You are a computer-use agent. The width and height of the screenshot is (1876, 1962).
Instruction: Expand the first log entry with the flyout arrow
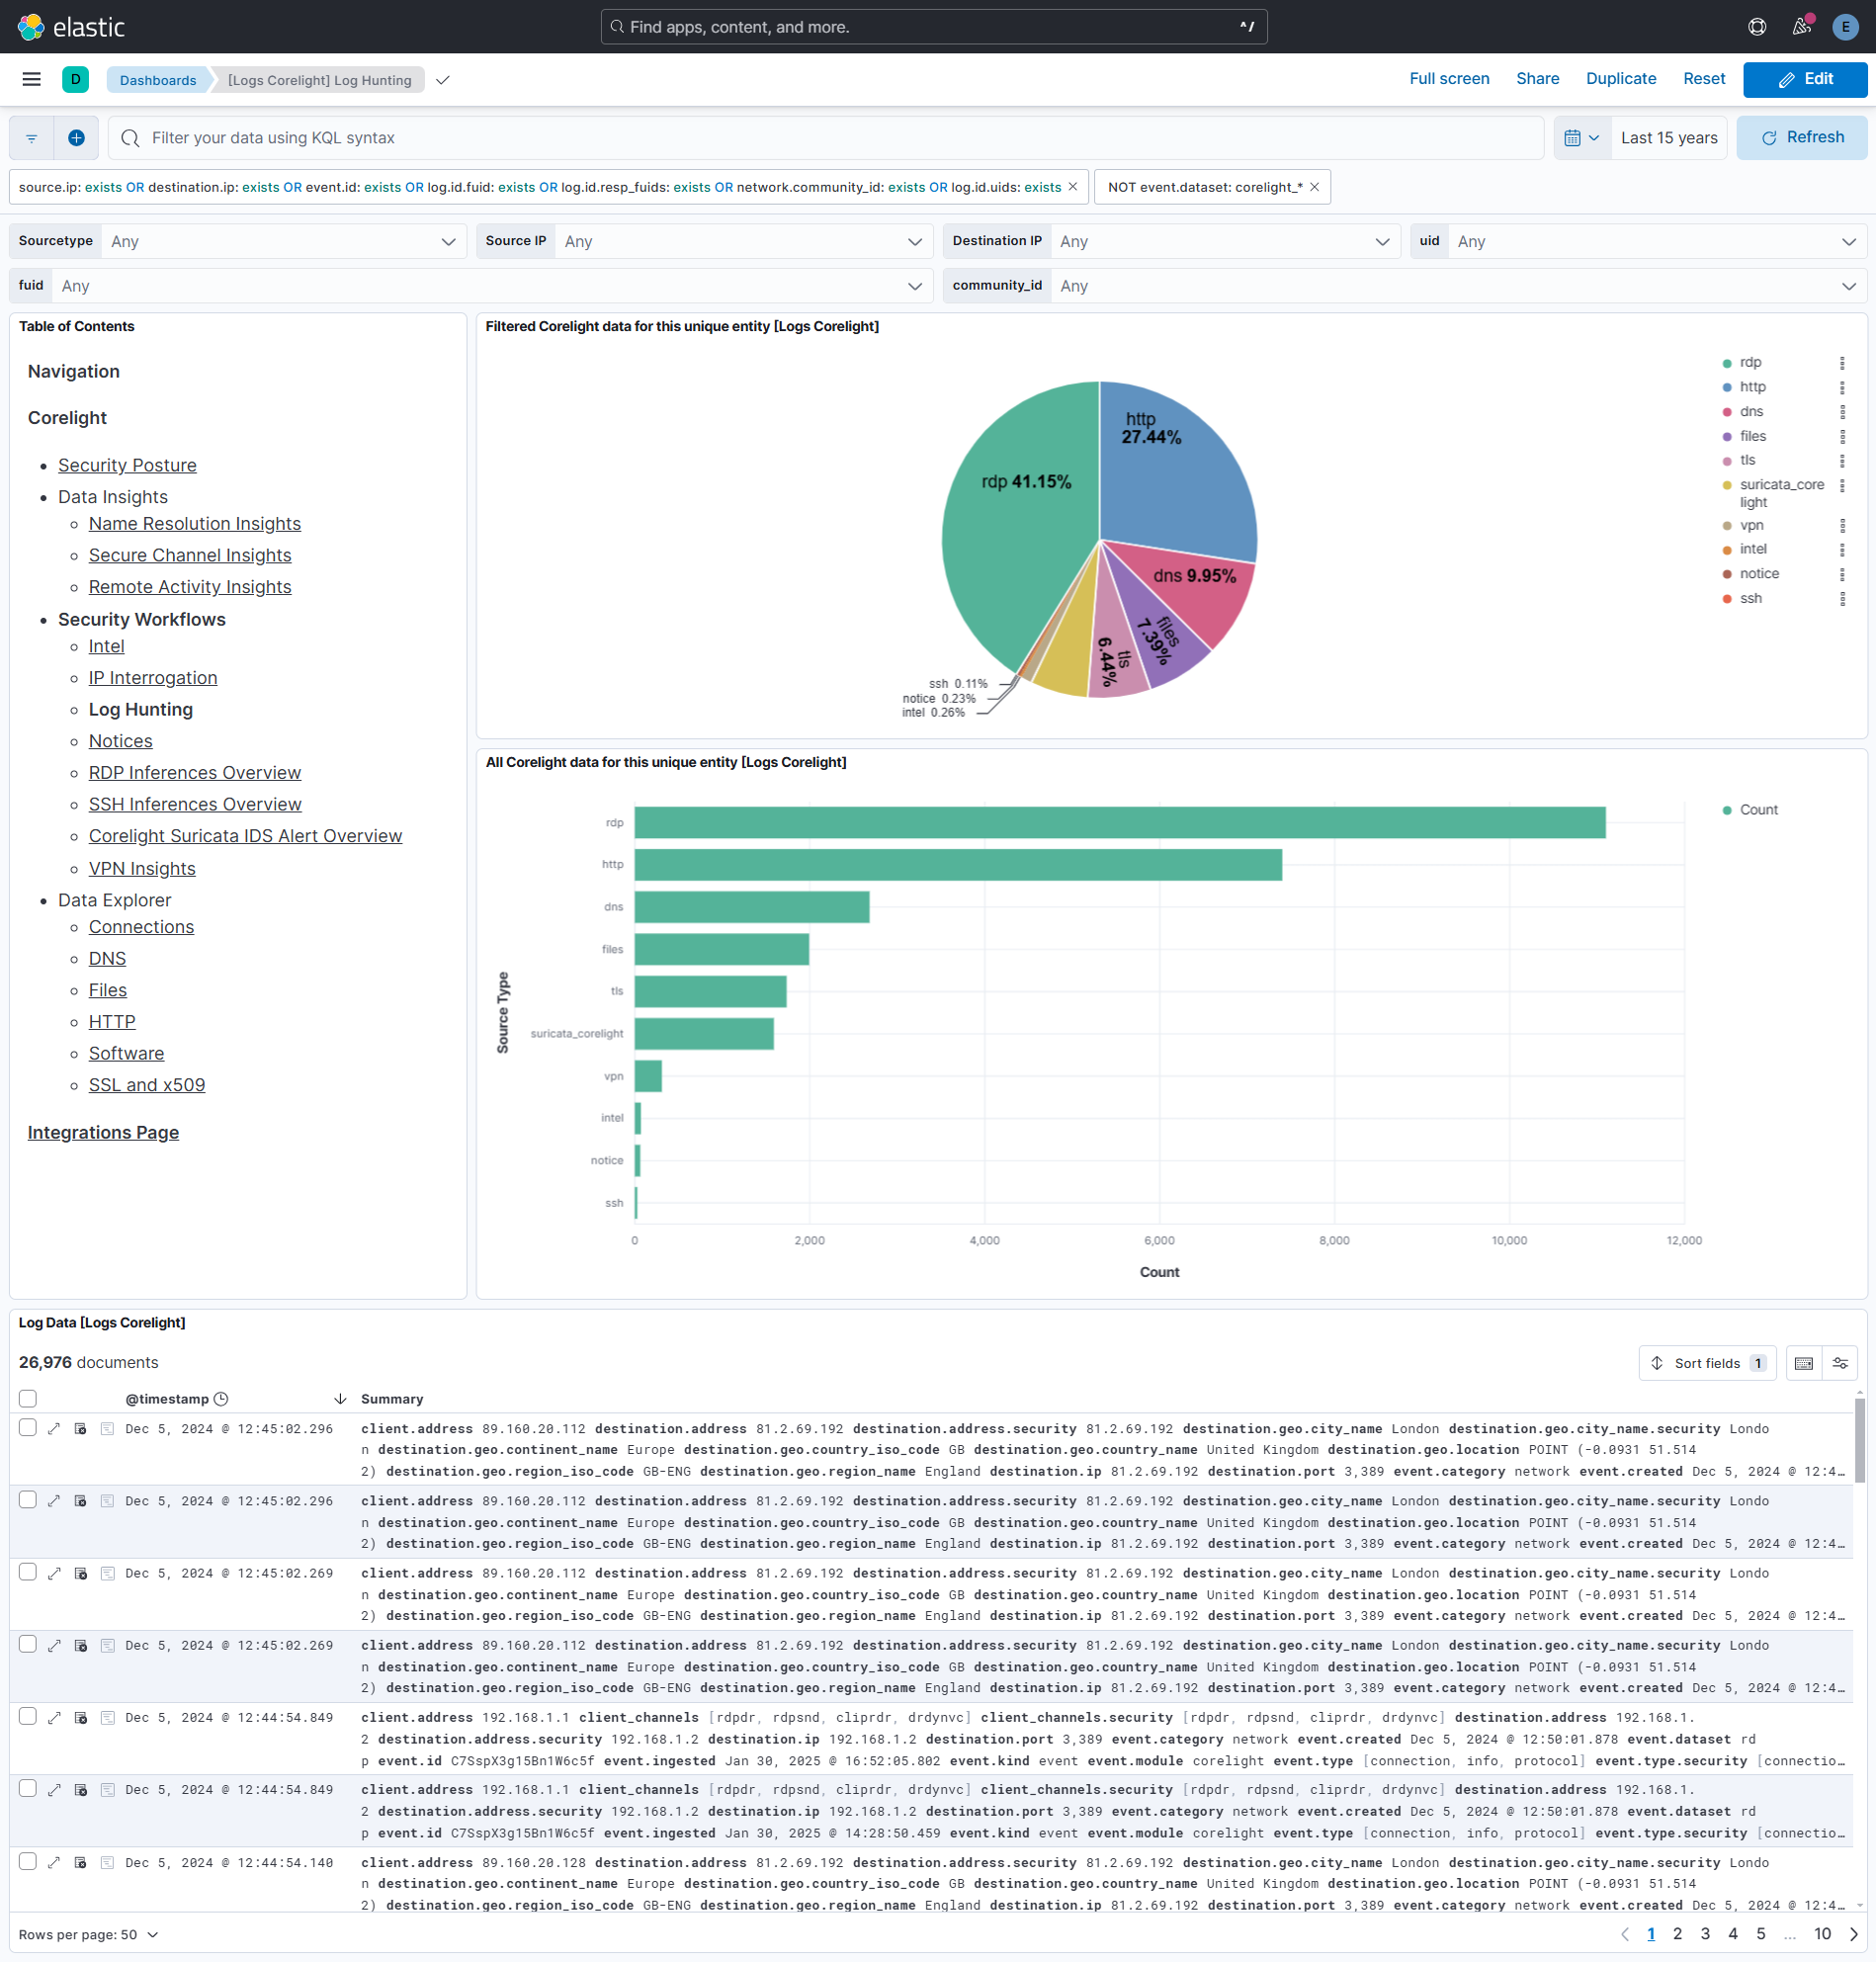point(54,1429)
